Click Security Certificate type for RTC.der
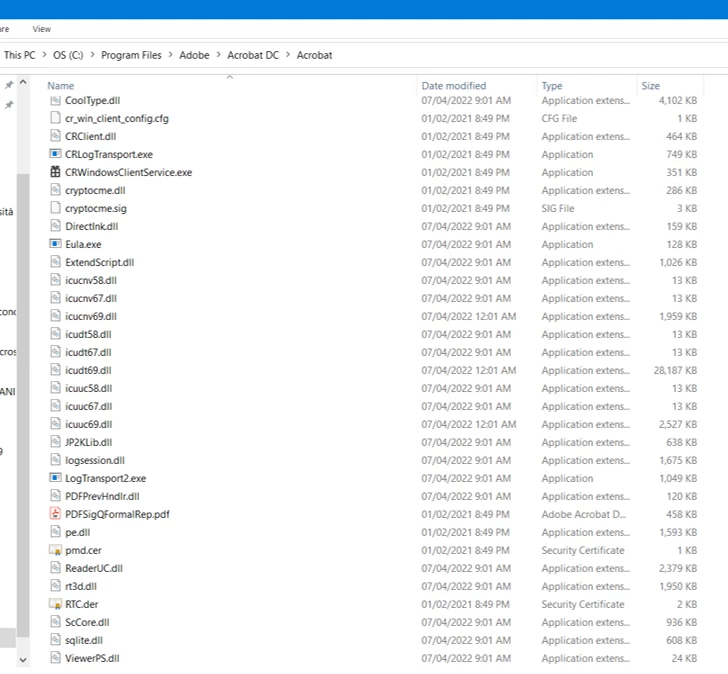Image resolution: width=728 pixels, height=674 pixels. [x=583, y=604]
